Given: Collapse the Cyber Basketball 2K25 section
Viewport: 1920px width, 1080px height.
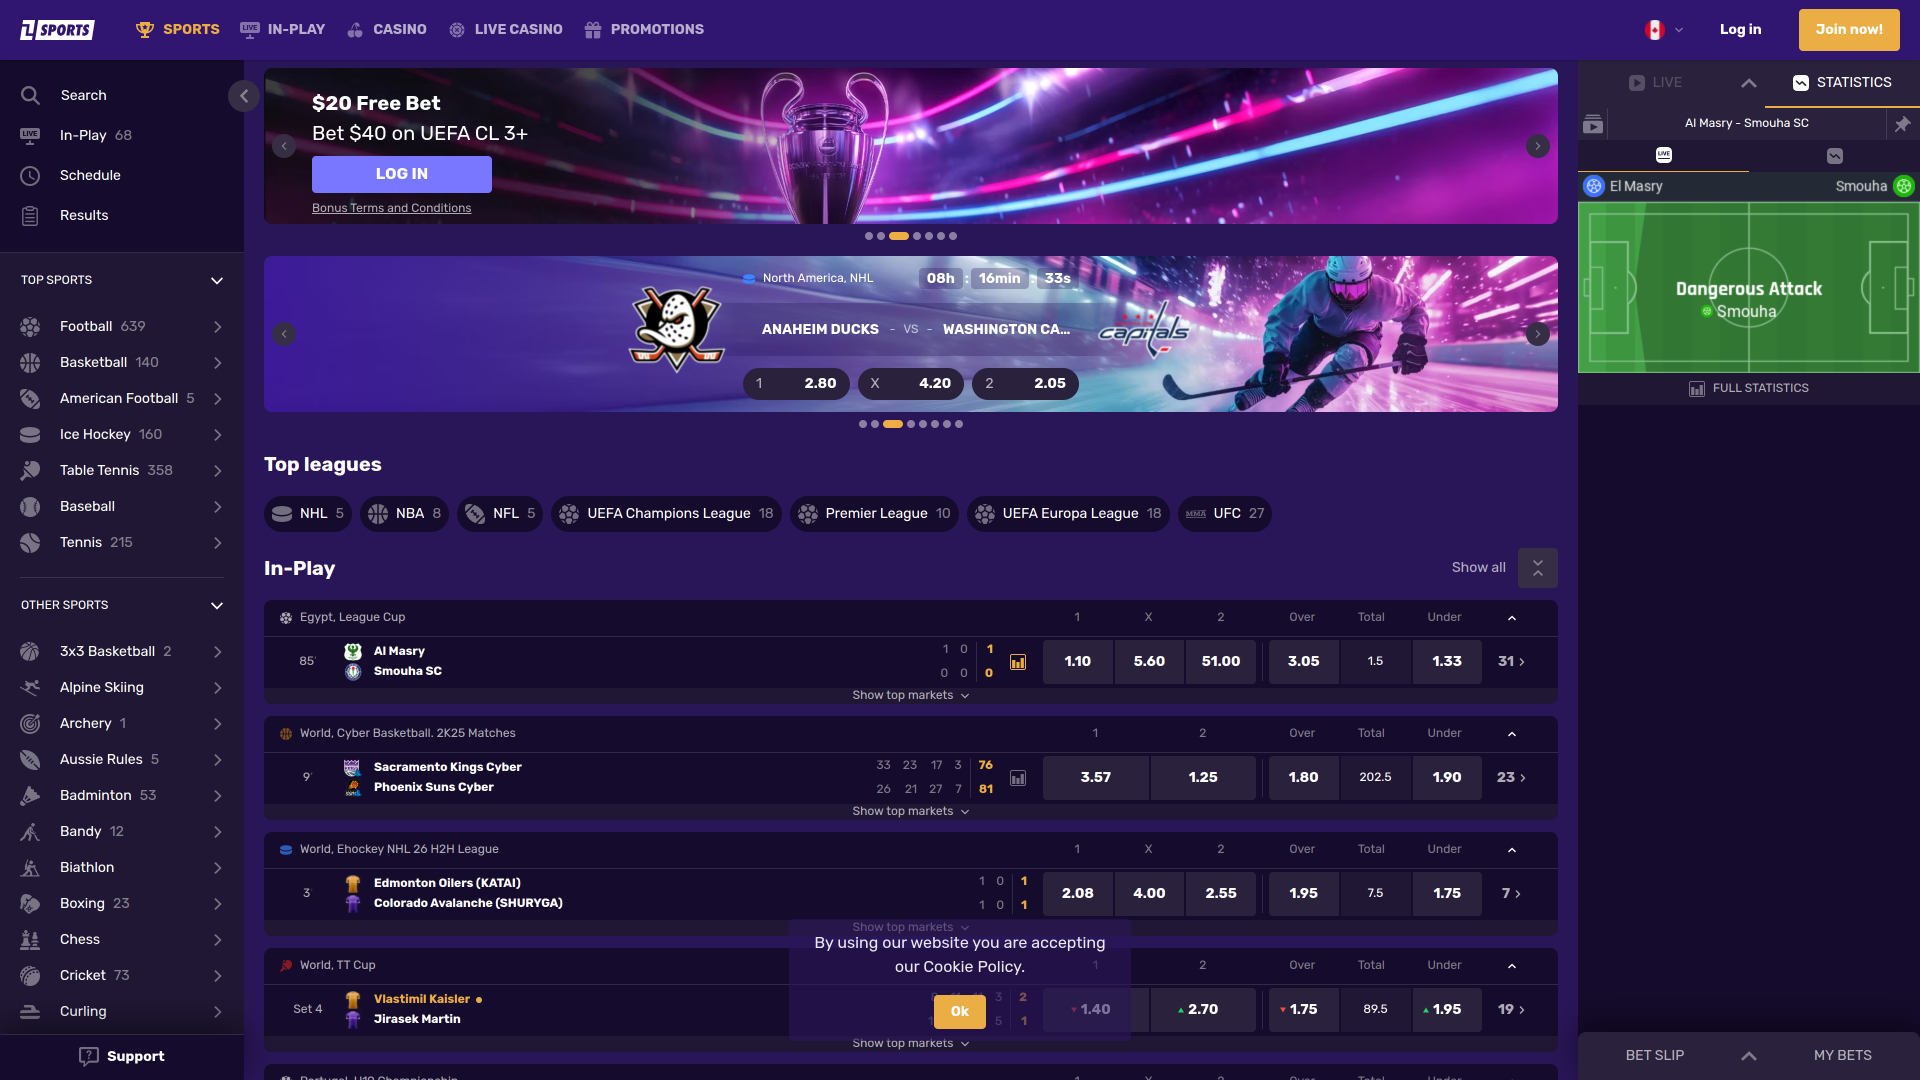Looking at the screenshot, I should point(1512,734).
